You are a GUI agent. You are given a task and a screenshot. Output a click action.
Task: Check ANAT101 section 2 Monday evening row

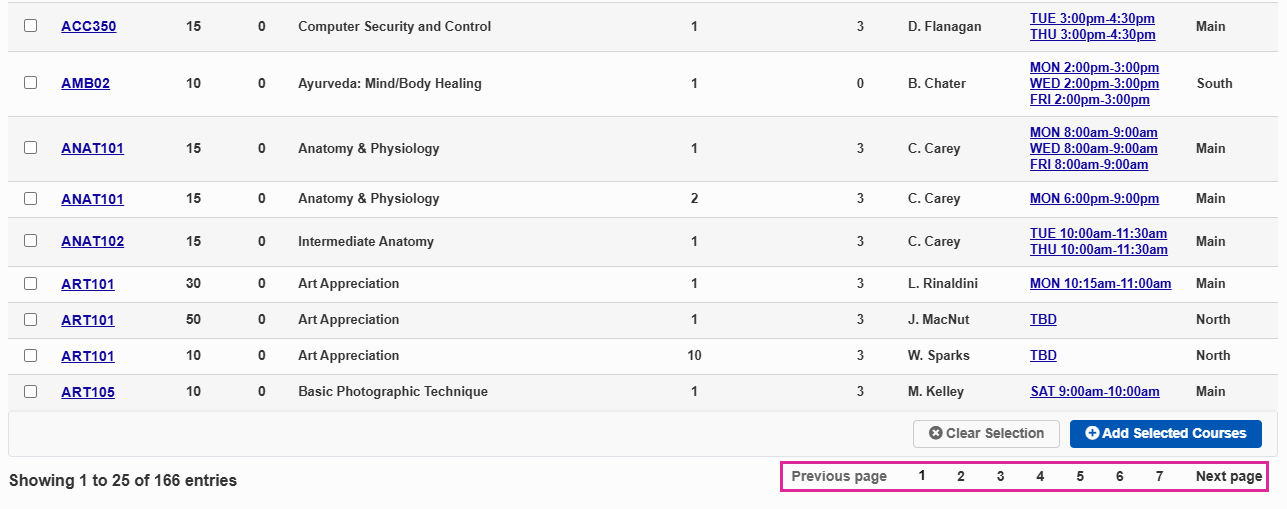coord(30,198)
